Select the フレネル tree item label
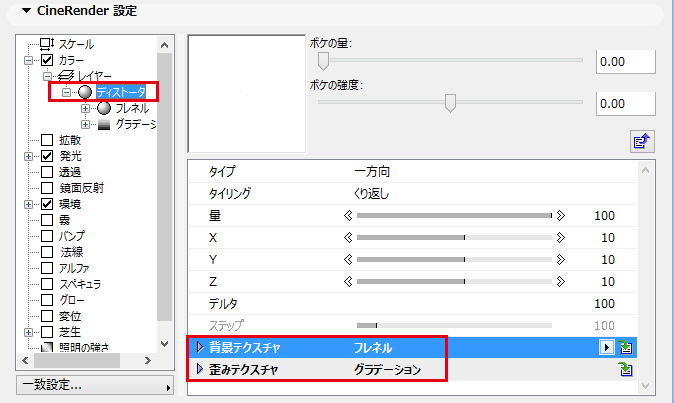Viewport: 674px width, 403px height. [132, 108]
